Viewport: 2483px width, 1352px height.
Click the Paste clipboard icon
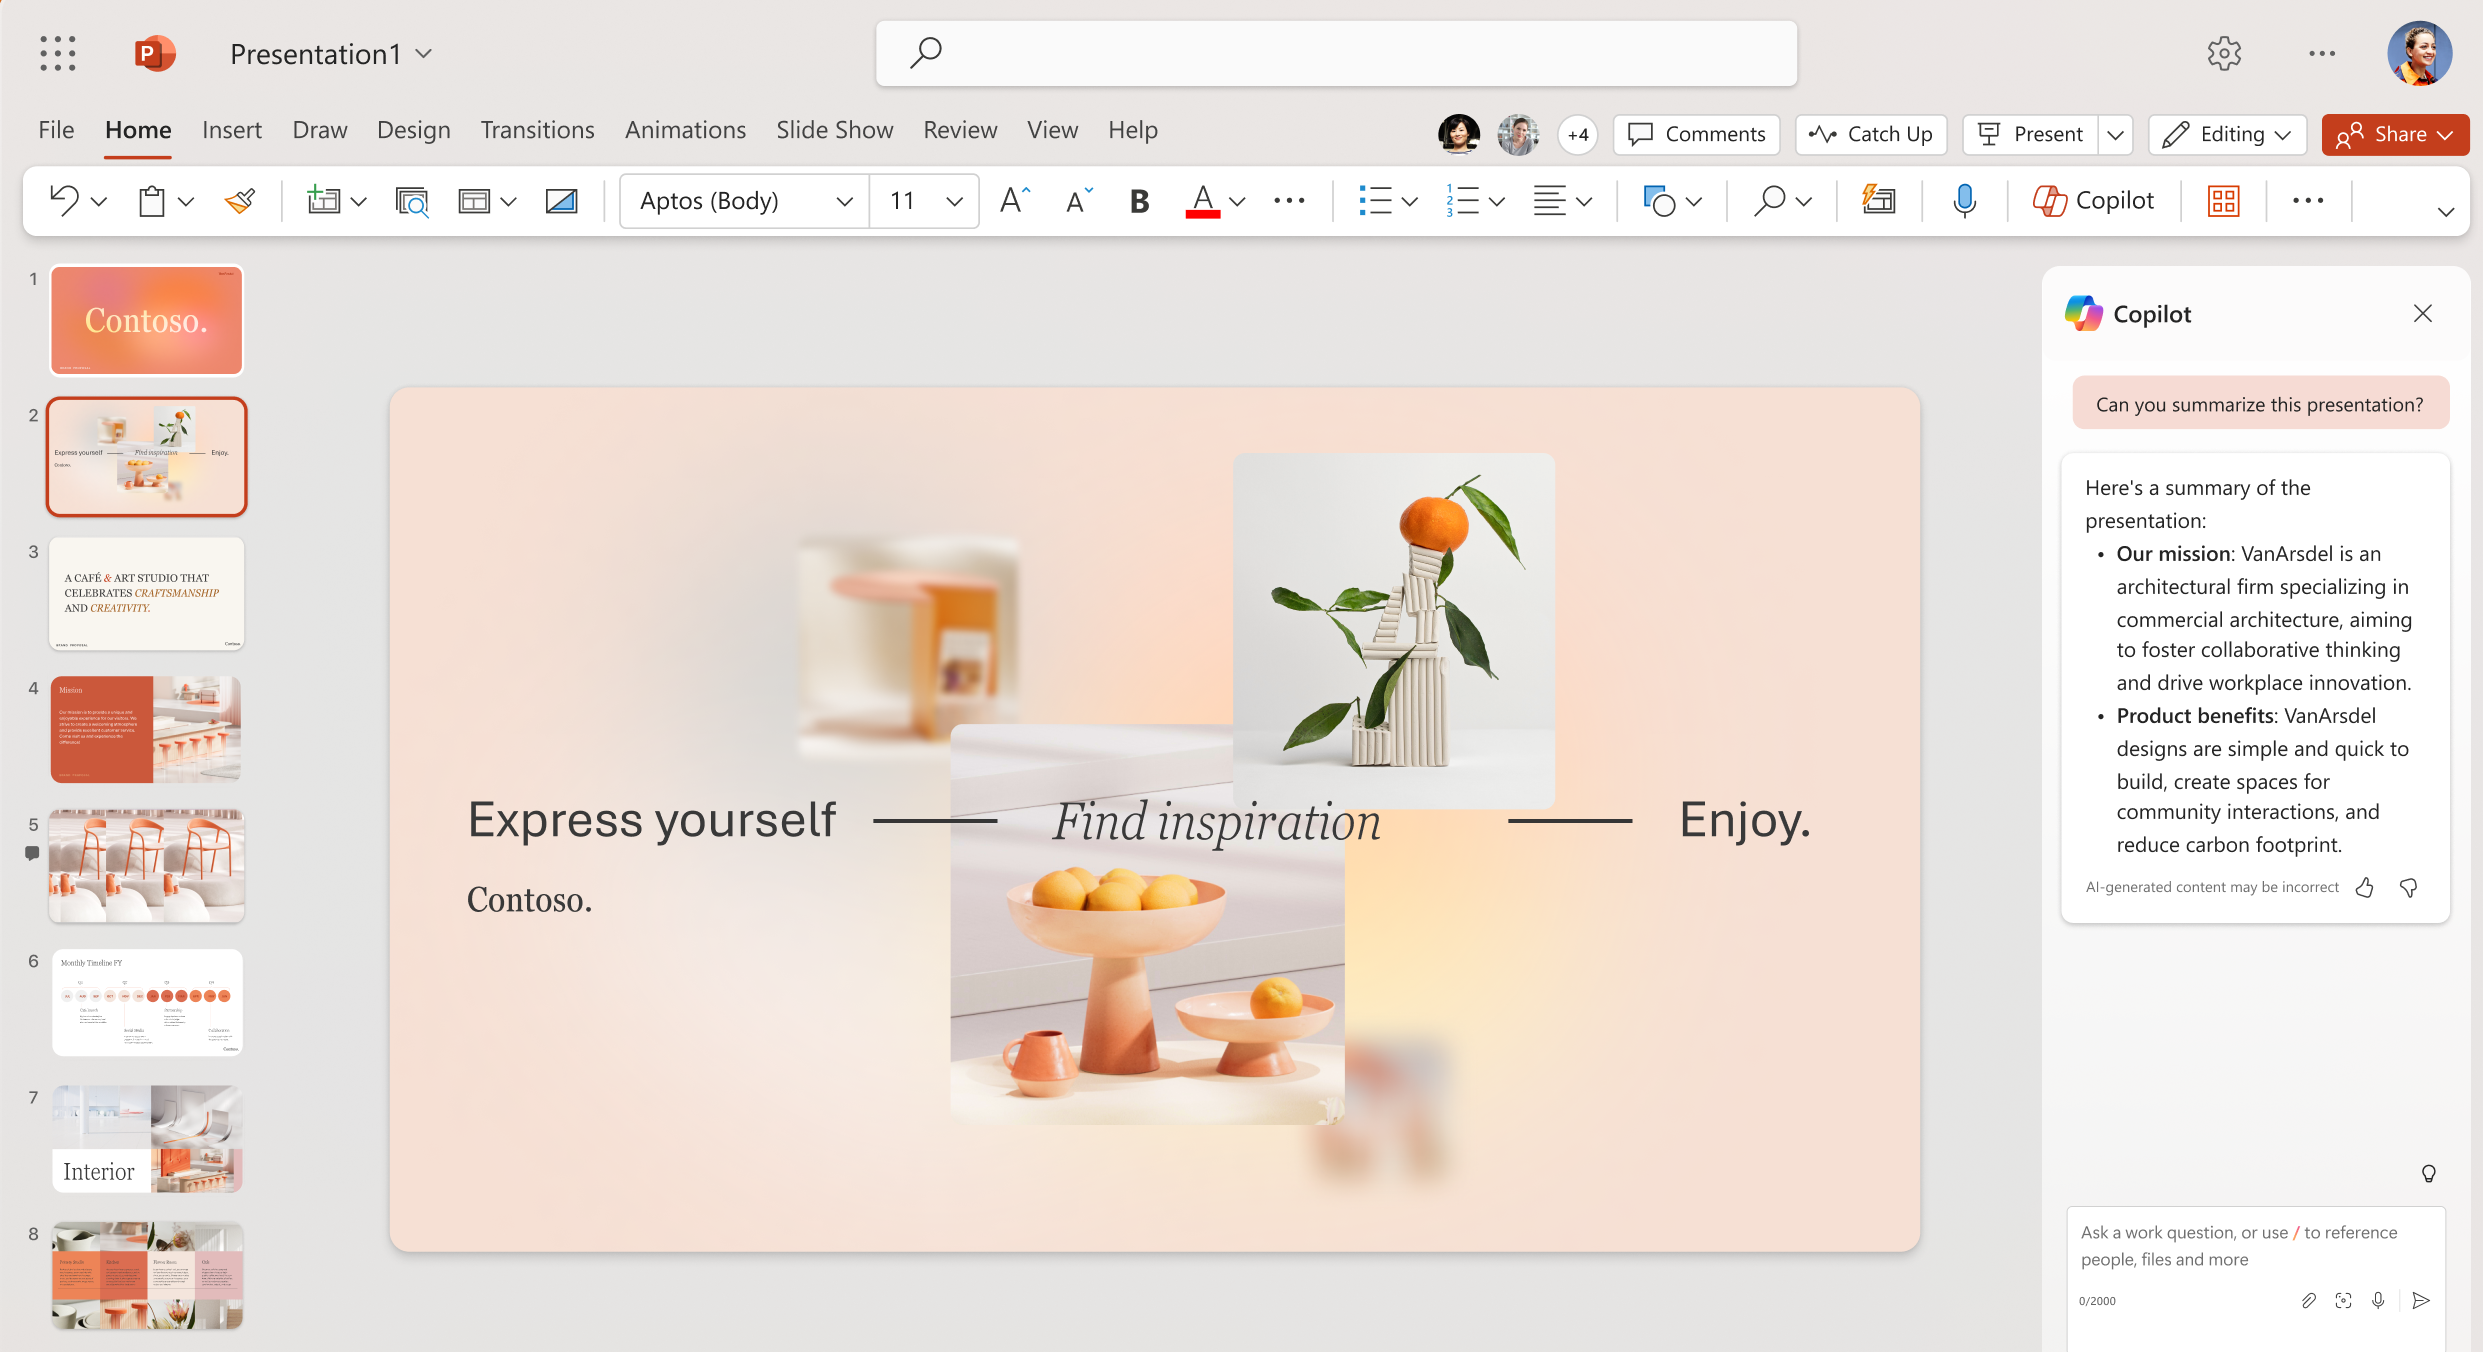(x=152, y=200)
